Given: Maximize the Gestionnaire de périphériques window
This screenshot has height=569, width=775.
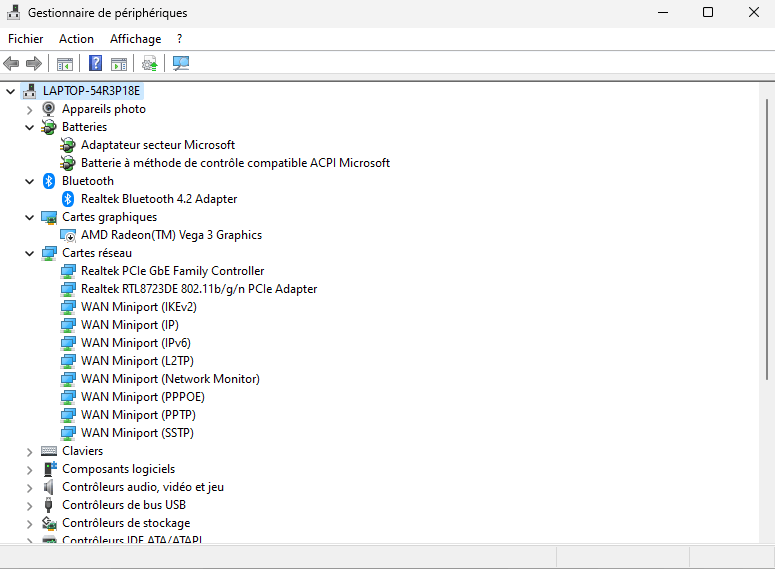Looking at the screenshot, I should [708, 12].
